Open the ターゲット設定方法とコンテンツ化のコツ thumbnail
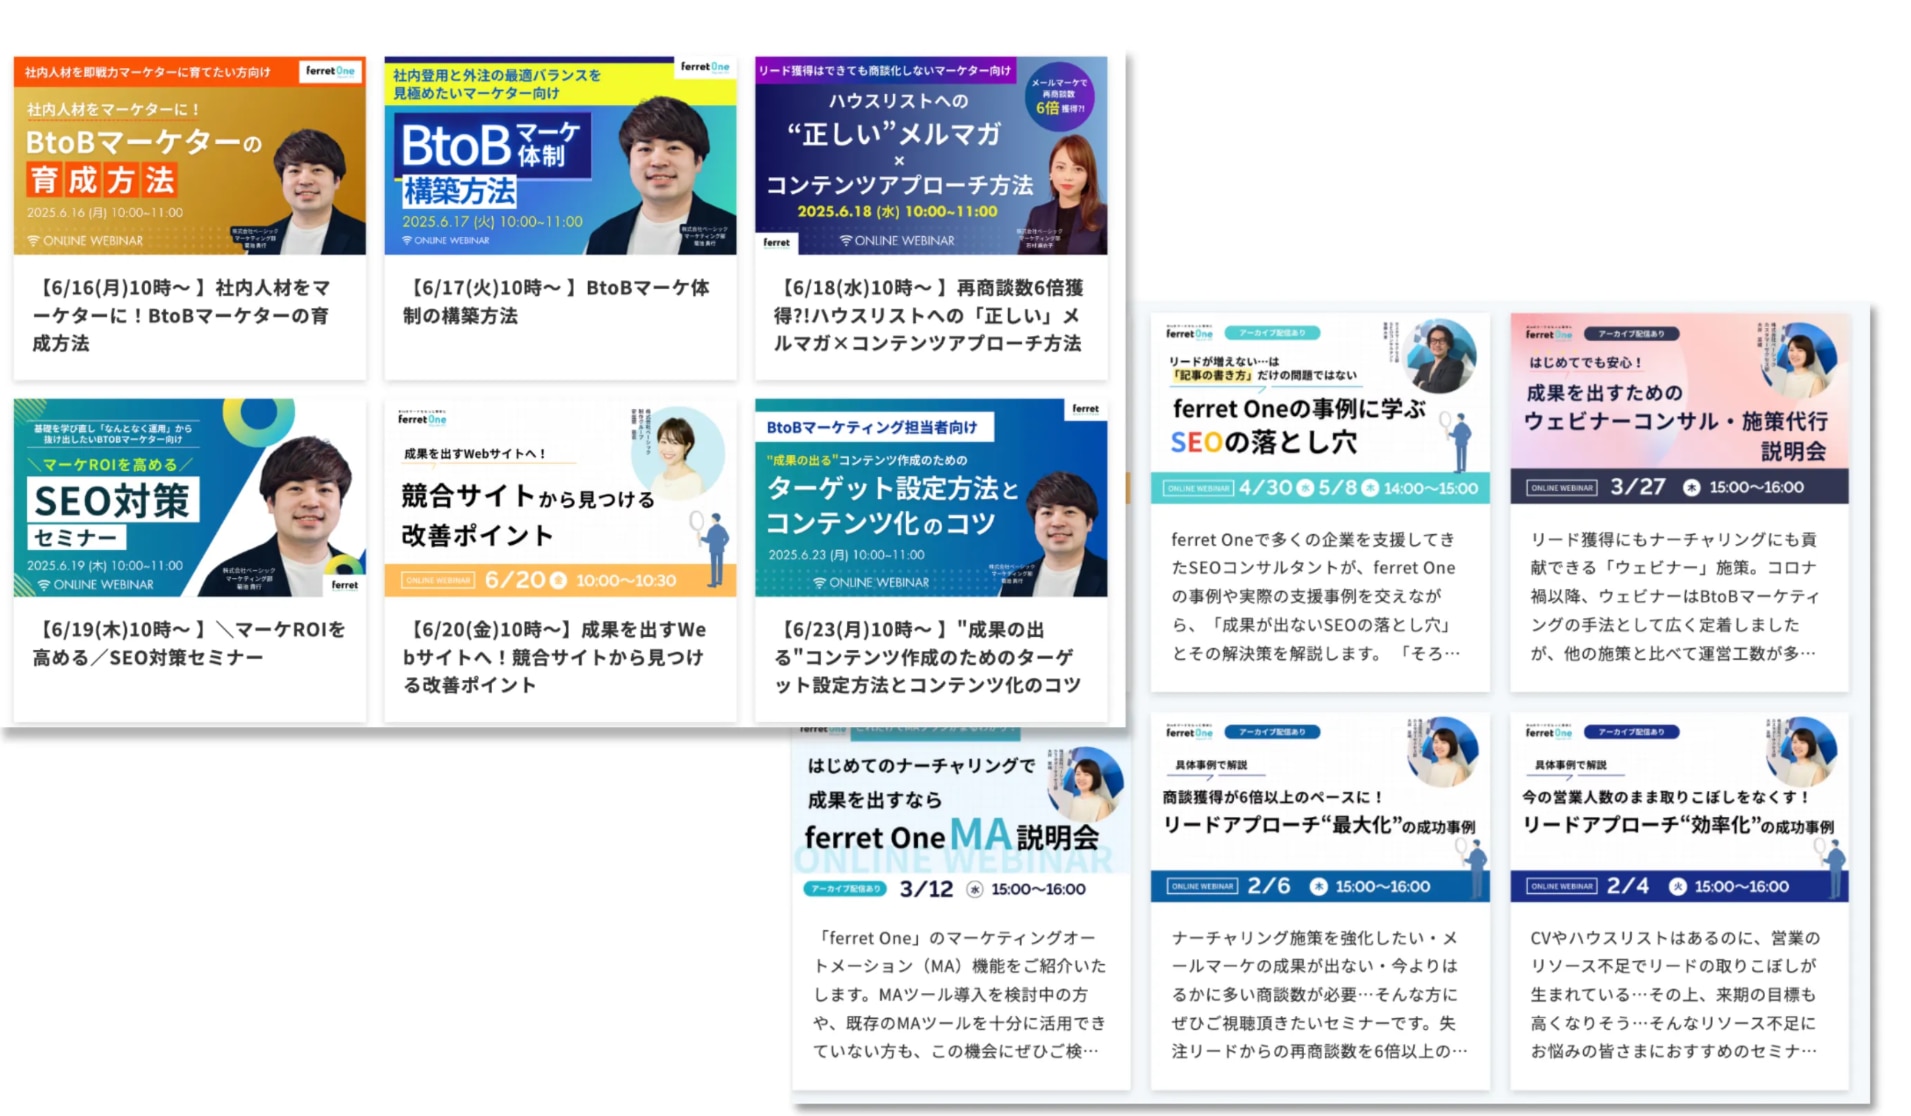 [931, 497]
